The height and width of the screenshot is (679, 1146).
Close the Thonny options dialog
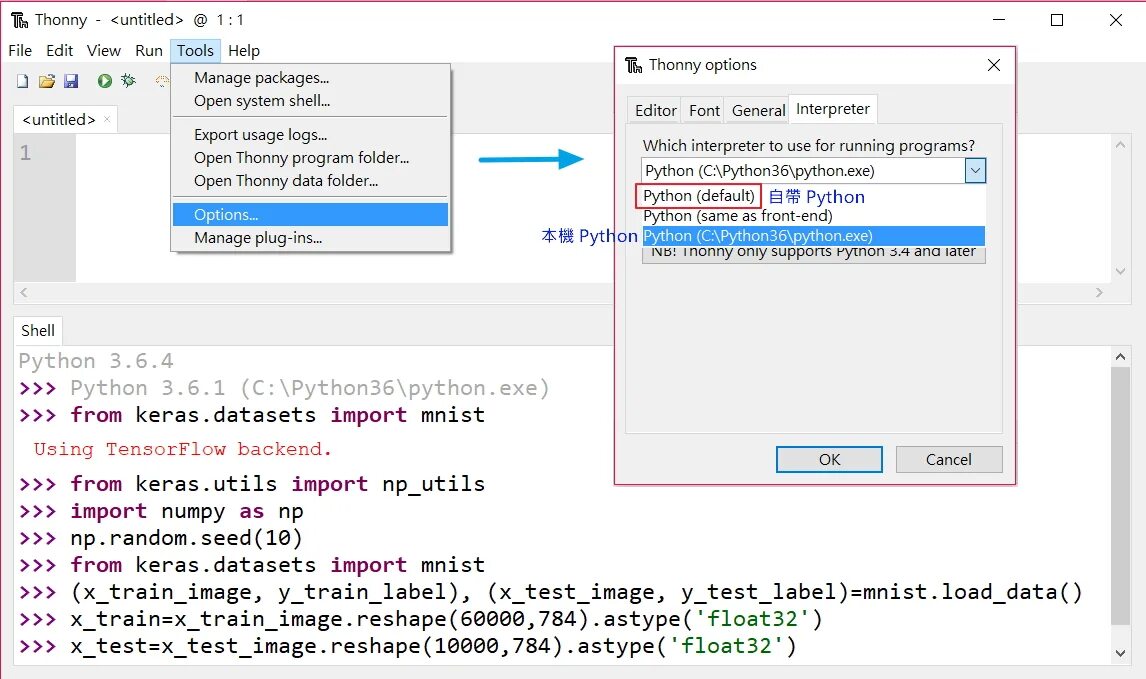point(994,65)
